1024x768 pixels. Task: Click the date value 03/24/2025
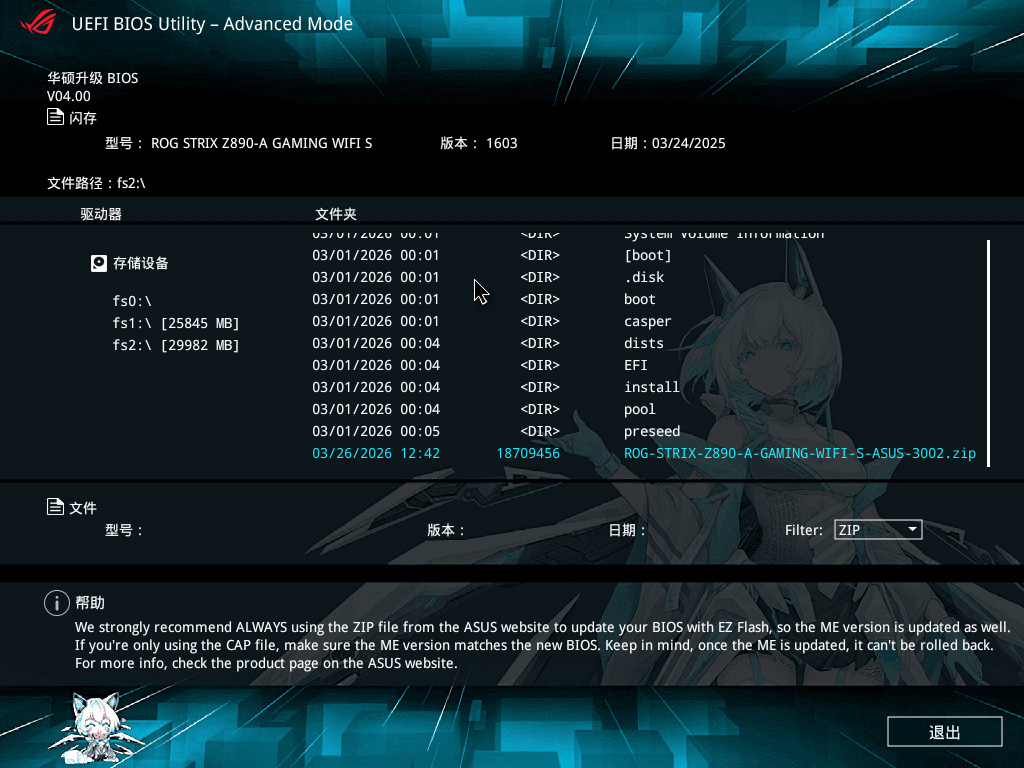(688, 143)
